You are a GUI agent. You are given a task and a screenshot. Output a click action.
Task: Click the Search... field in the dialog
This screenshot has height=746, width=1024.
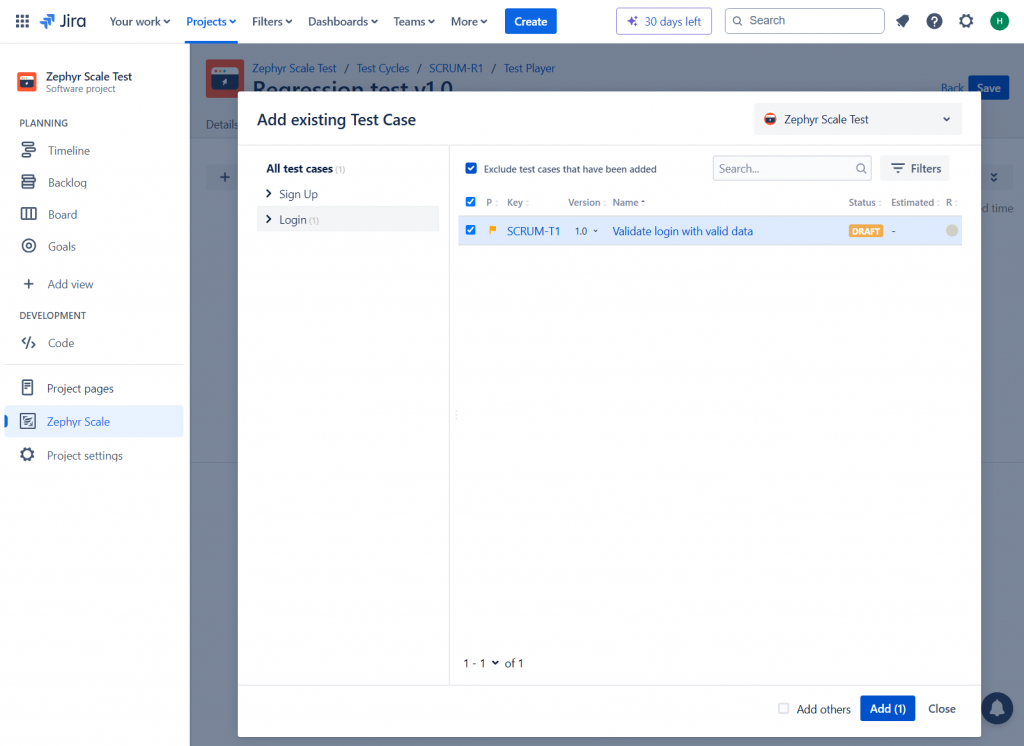coord(792,169)
